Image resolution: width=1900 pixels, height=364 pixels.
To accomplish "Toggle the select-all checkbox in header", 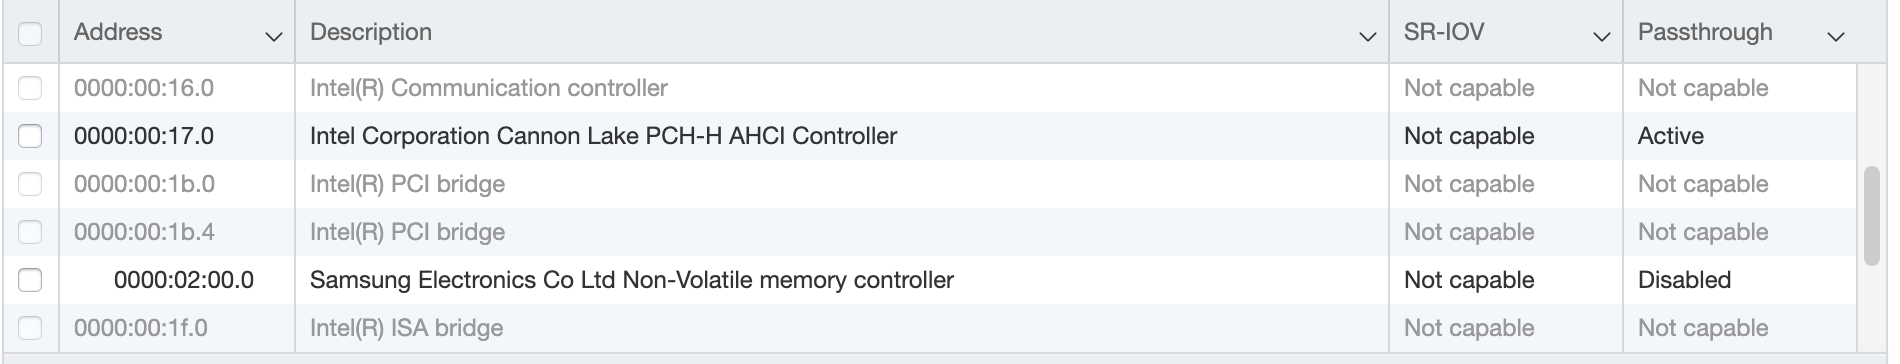I will coord(30,33).
